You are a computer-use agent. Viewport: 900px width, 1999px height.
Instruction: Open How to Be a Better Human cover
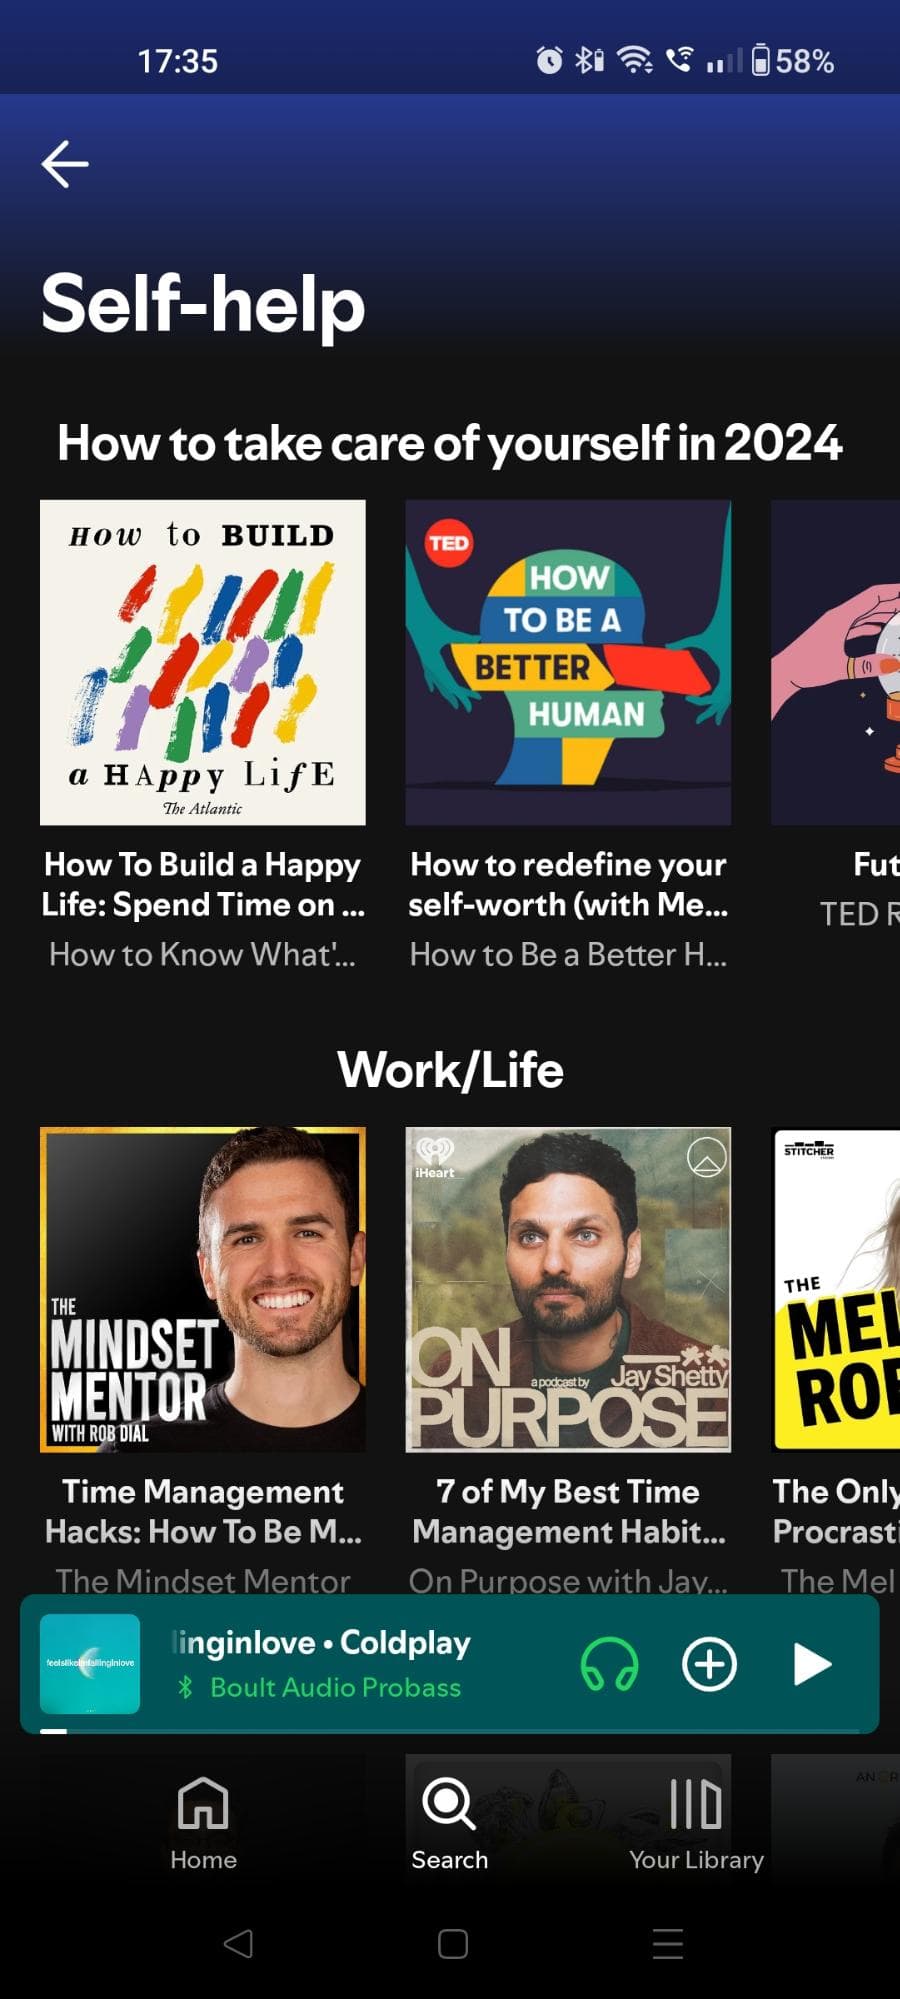tap(568, 663)
